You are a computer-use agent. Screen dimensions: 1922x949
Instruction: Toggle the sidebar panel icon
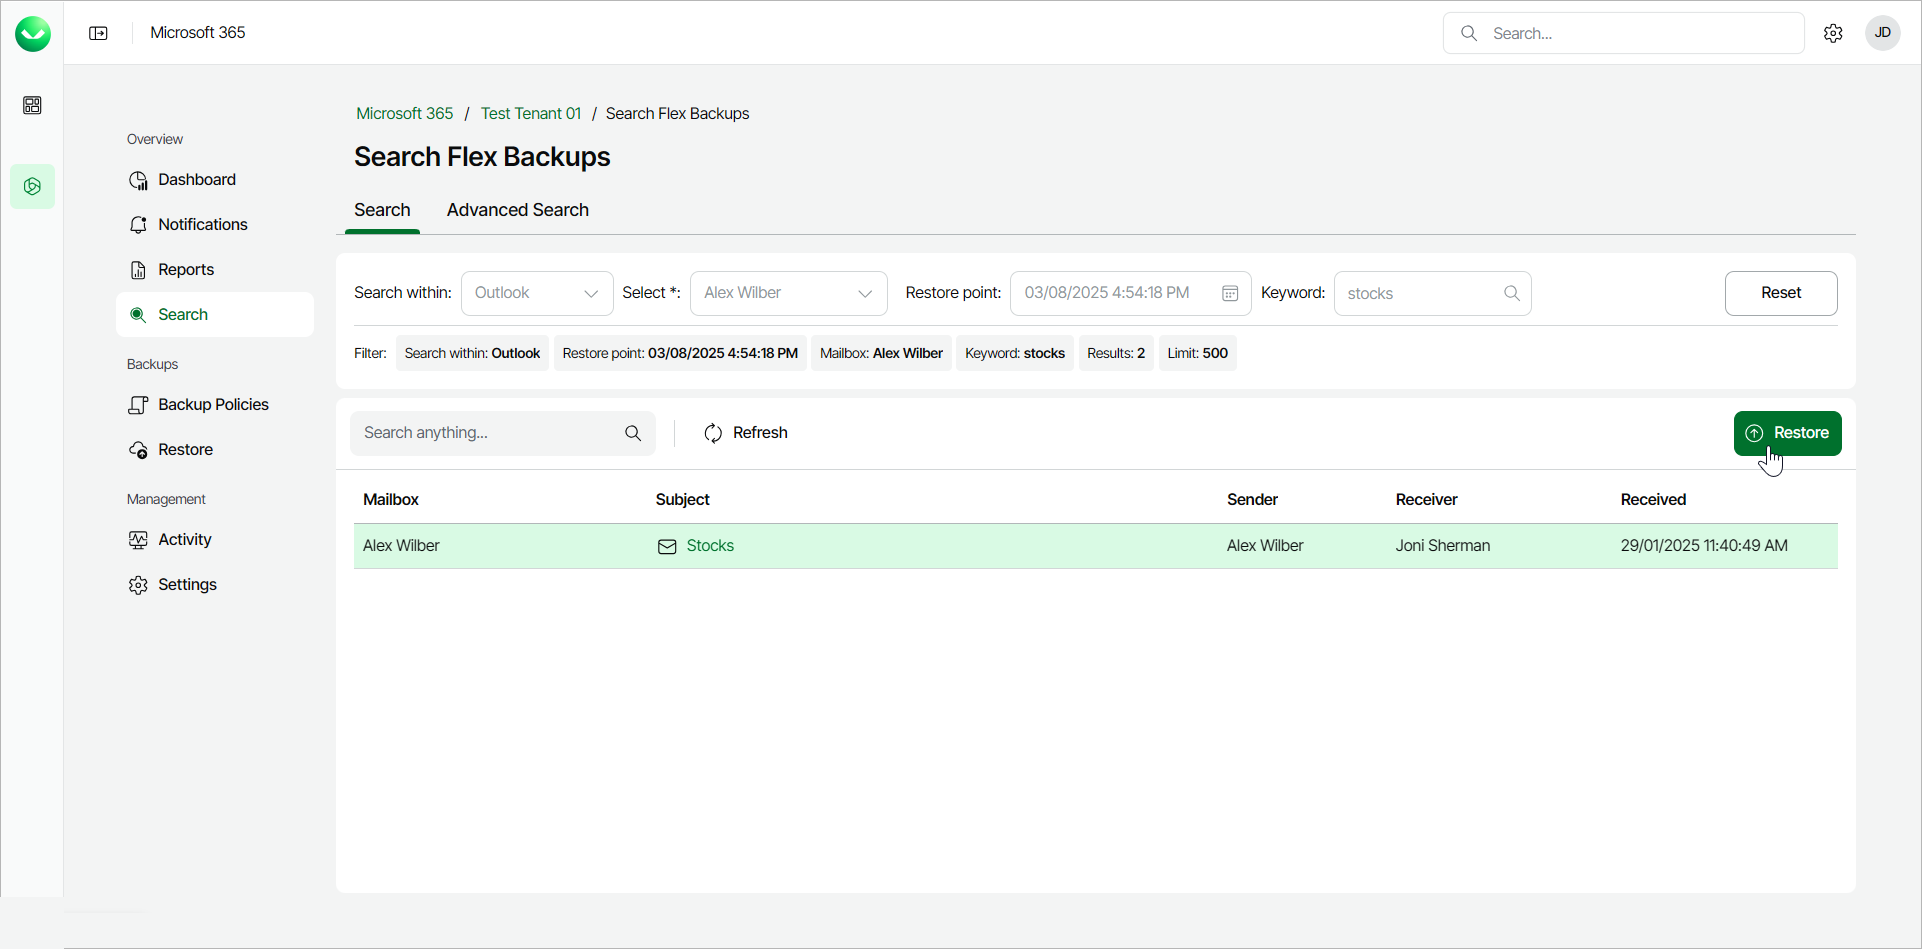point(98,33)
